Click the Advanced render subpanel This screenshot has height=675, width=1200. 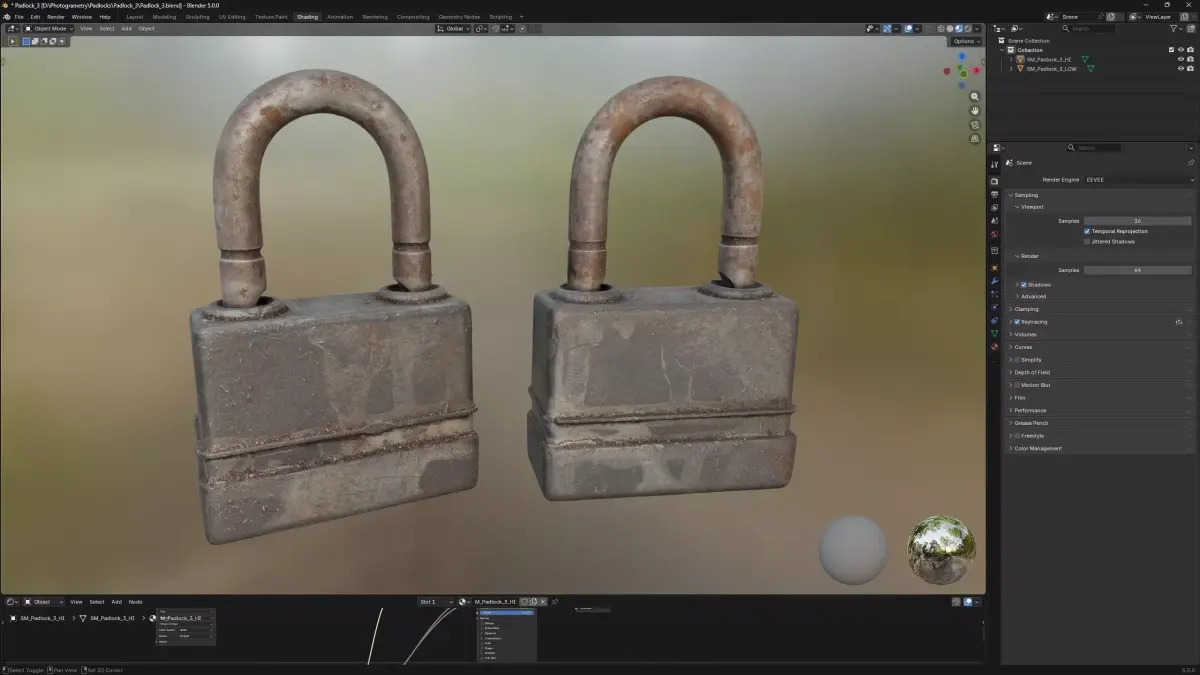(1034, 296)
